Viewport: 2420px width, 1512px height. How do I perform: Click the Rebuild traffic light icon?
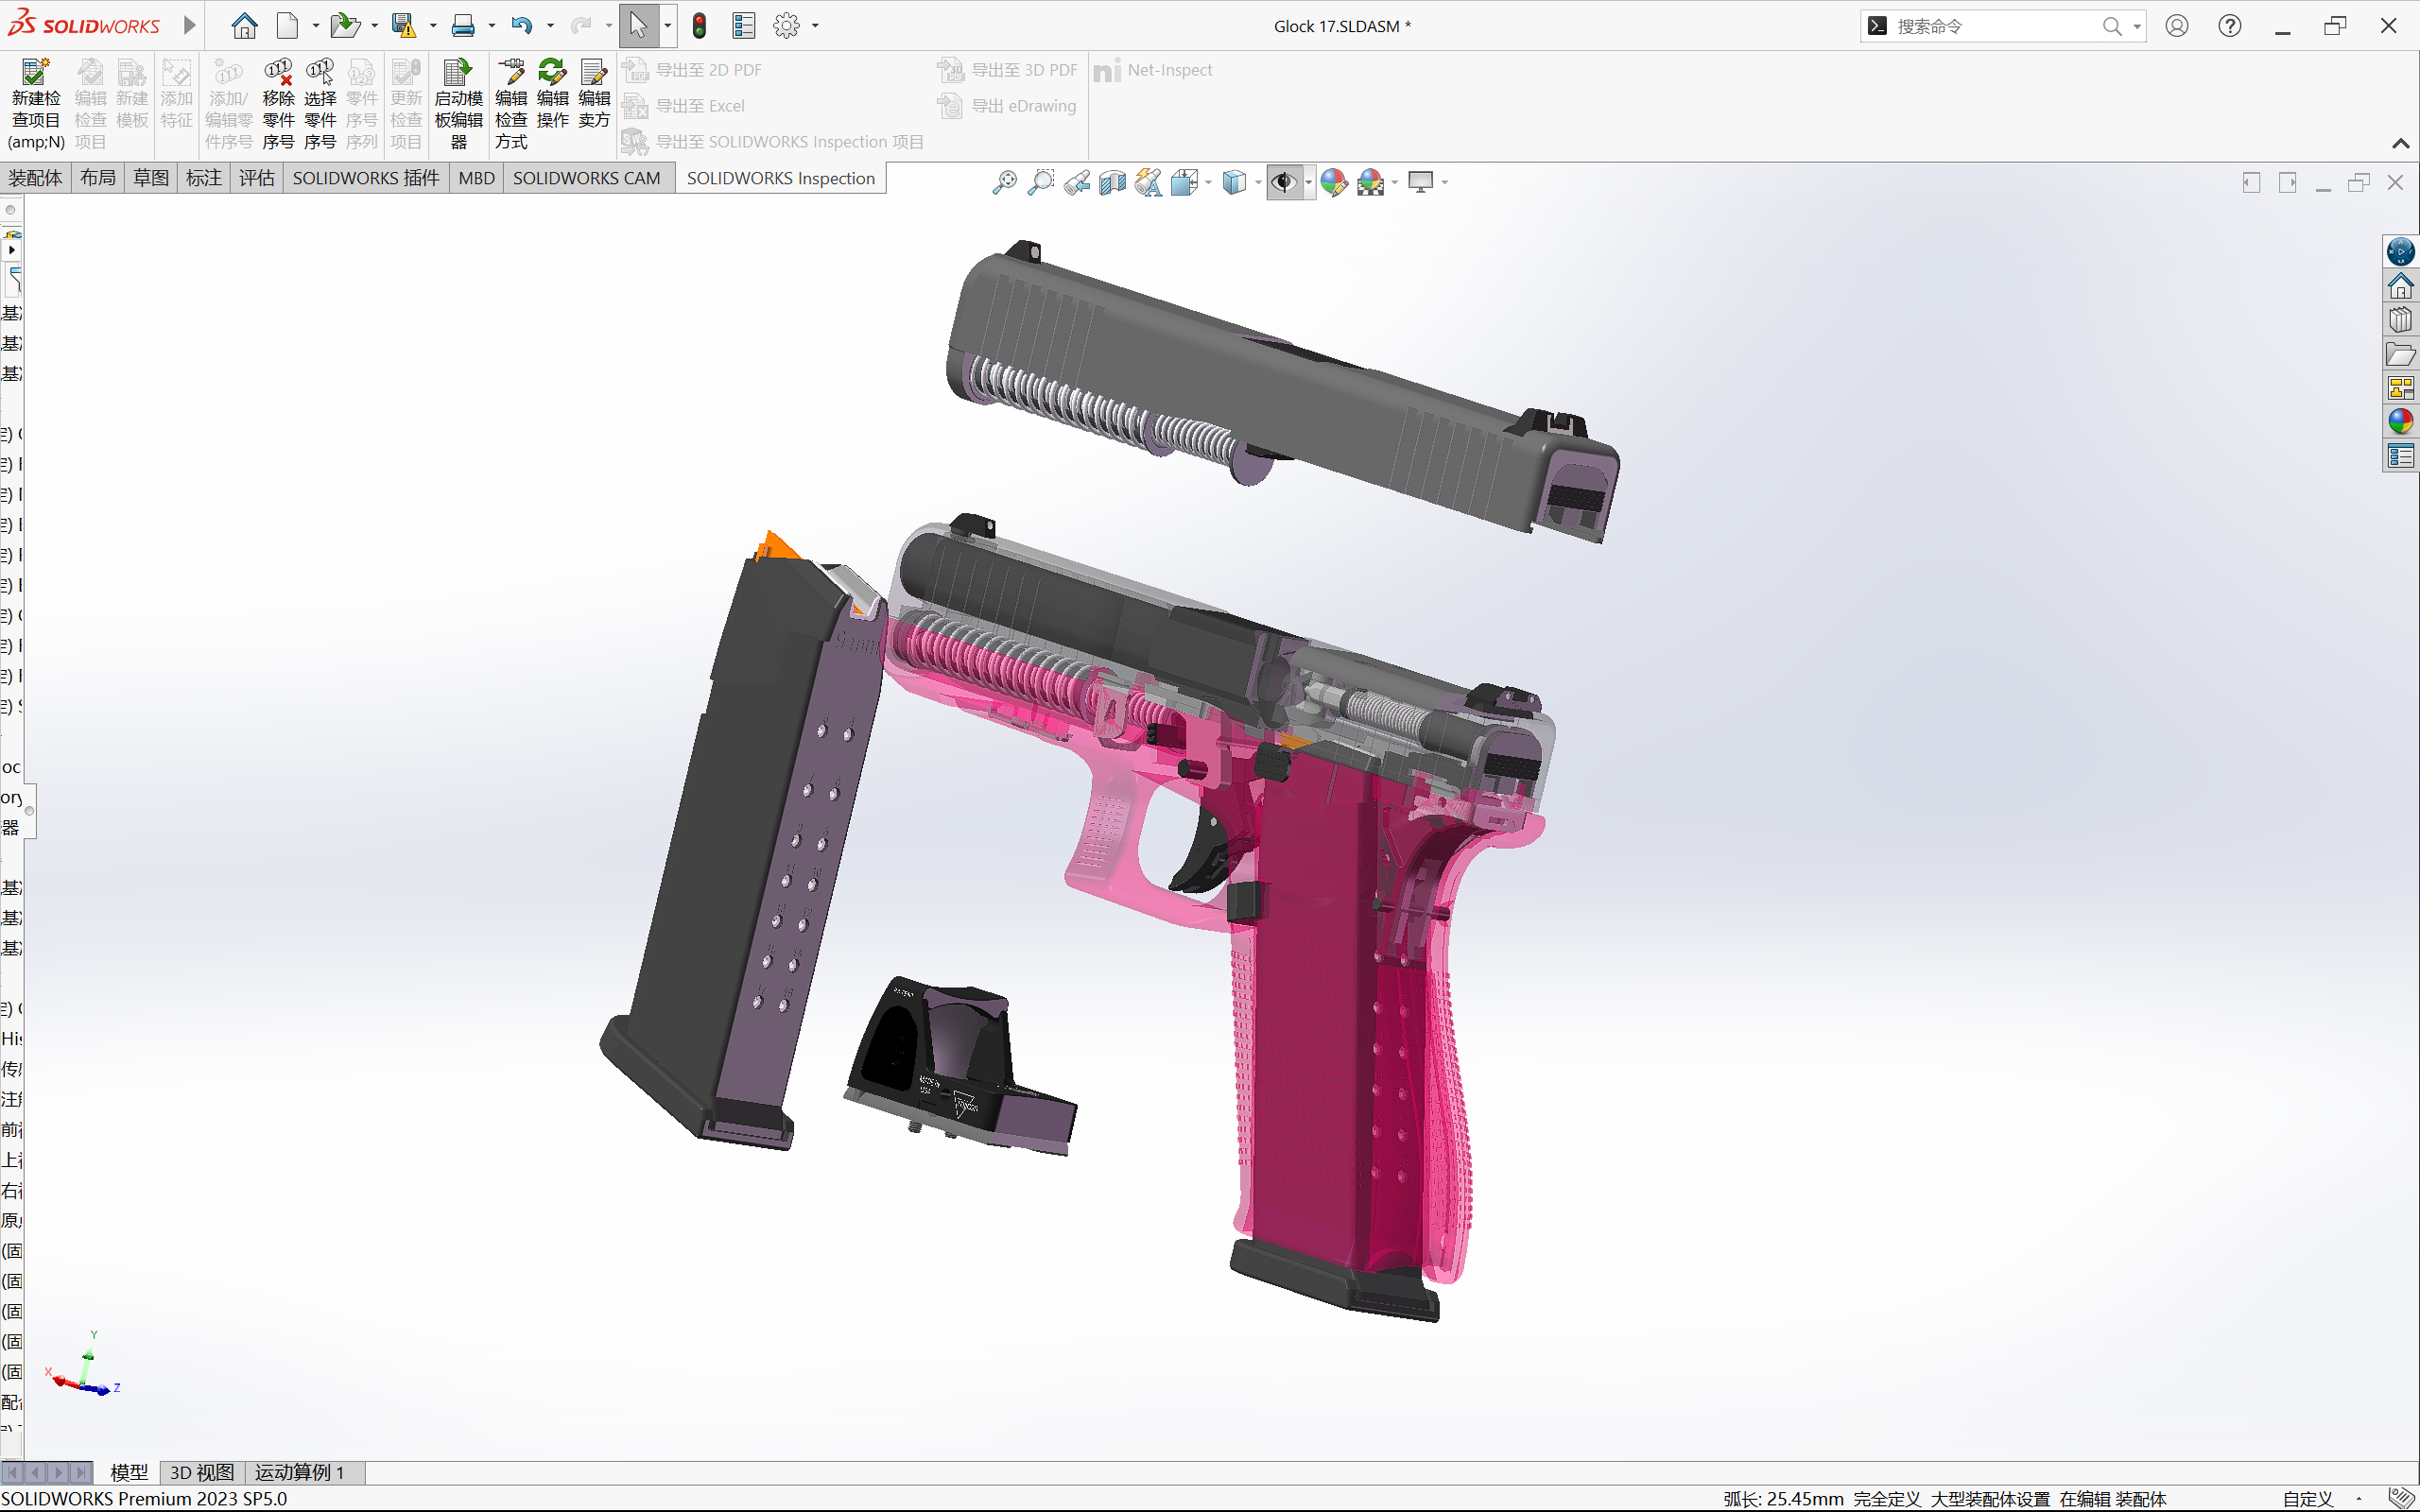pos(699,26)
